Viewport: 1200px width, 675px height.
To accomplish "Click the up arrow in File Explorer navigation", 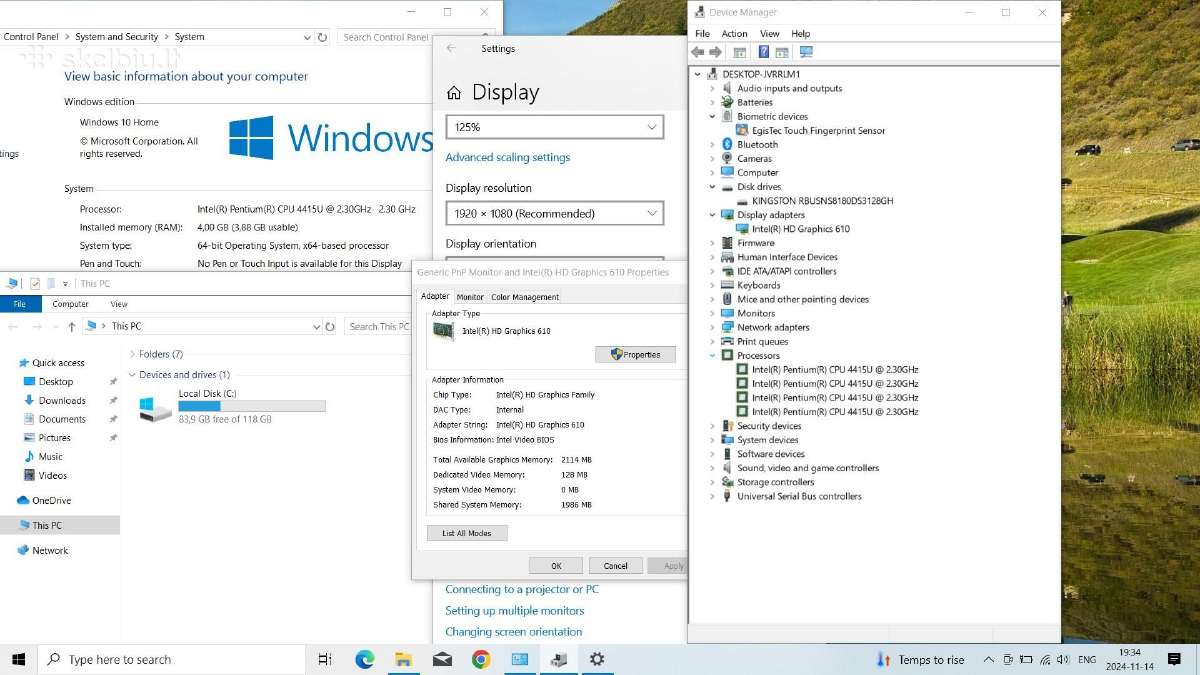I will pos(71,326).
